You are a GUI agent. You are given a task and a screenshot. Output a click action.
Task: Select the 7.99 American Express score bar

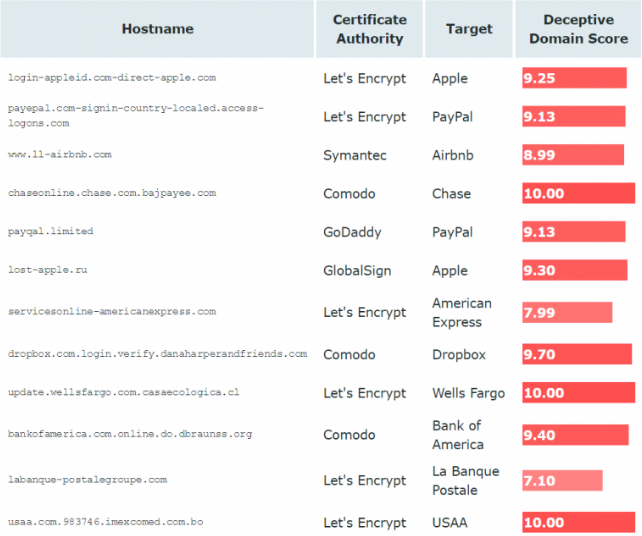566,312
